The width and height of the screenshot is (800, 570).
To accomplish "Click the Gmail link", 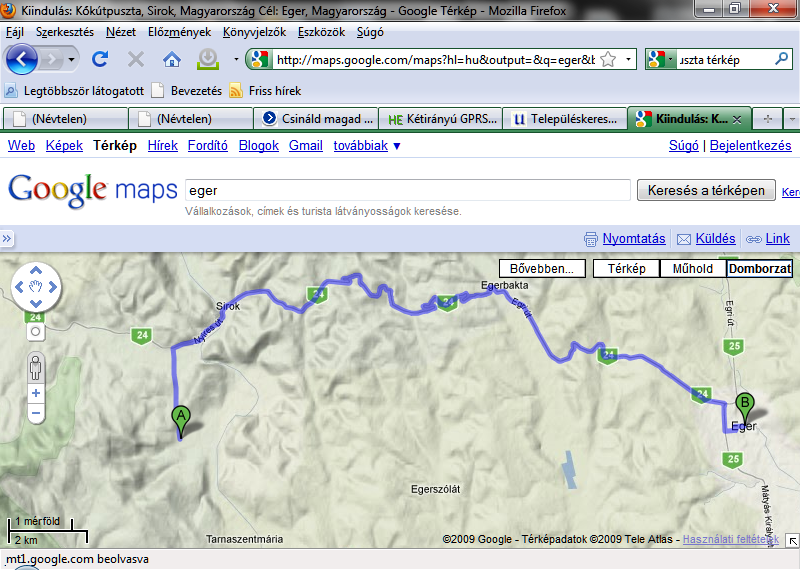I will point(306,145).
